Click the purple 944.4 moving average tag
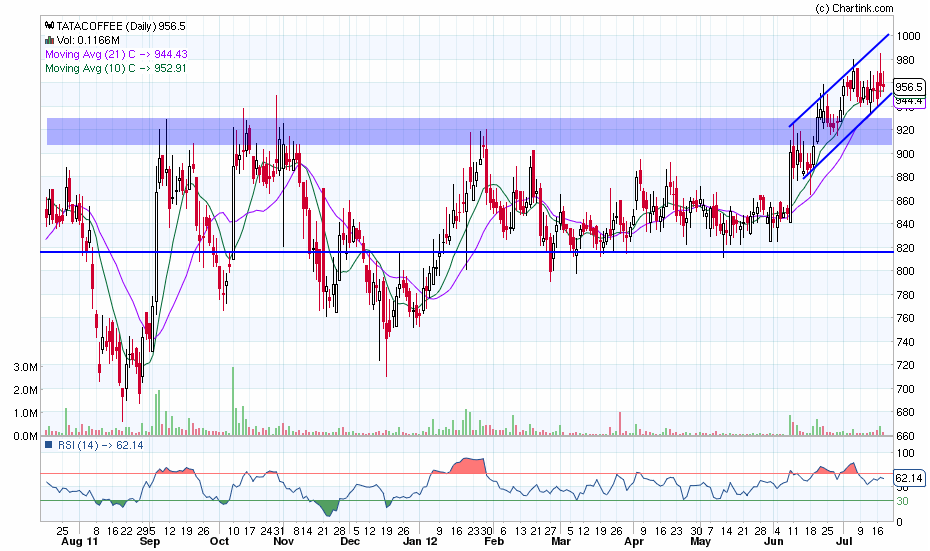930x551 pixels. [x=909, y=101]
